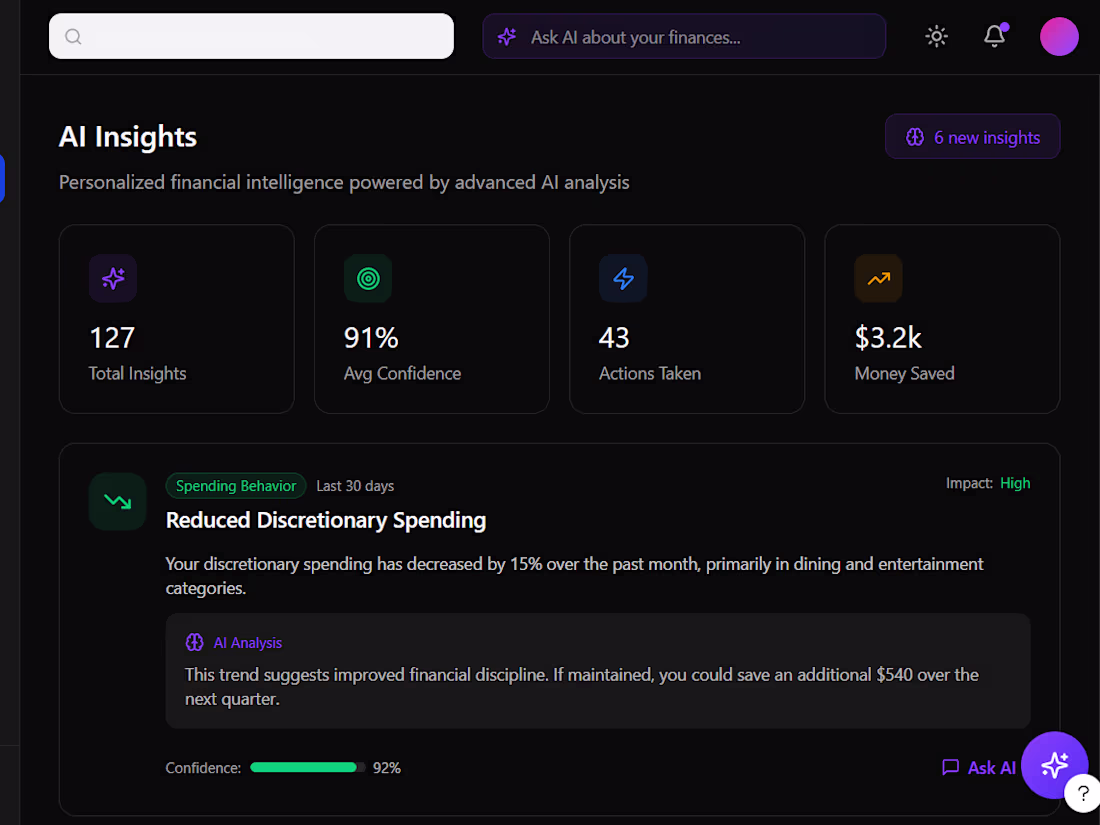
Task: Click the Total Insights sparkle icon
Action: click(113, 279)
